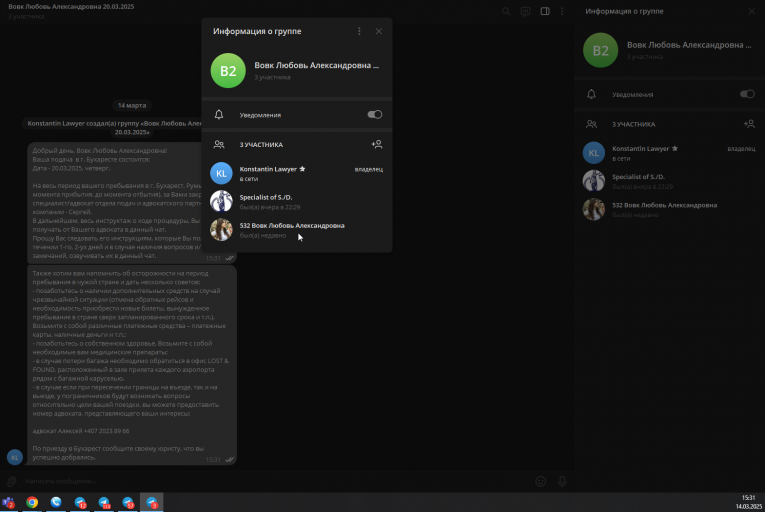Close the right side info panel

tap(751, 11)
